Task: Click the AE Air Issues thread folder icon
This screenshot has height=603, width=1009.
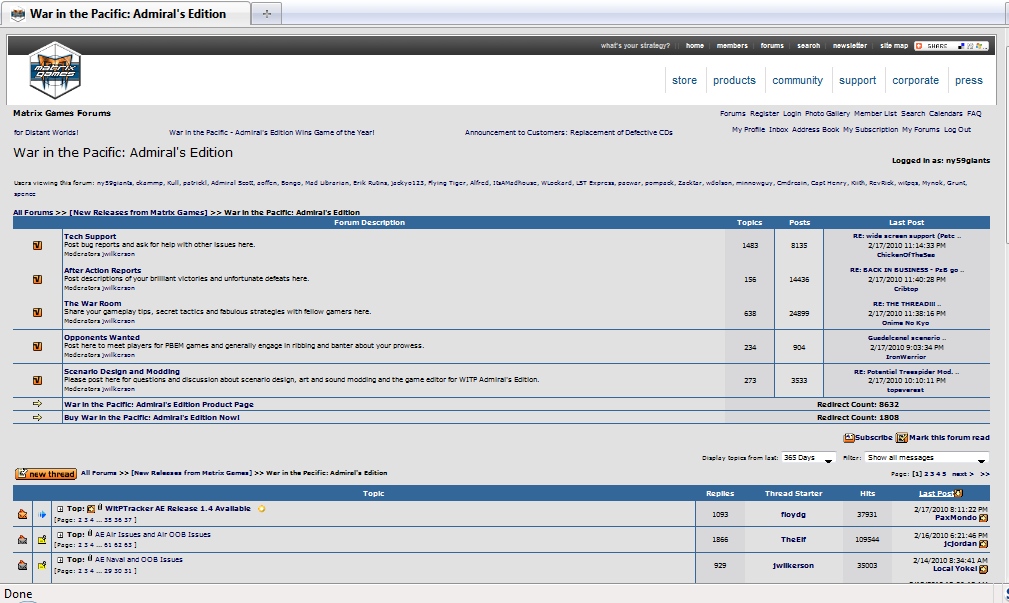Action: 23,539
